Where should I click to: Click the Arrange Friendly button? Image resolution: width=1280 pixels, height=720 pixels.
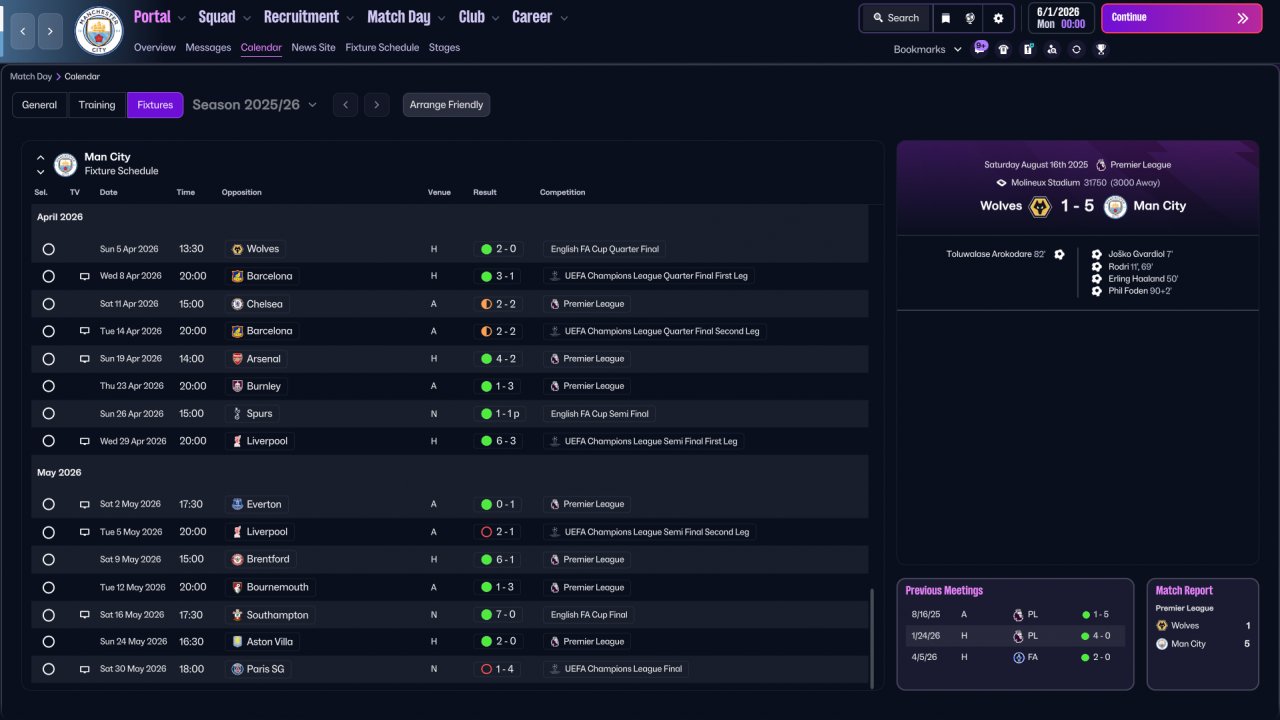[x=446, y=105]
